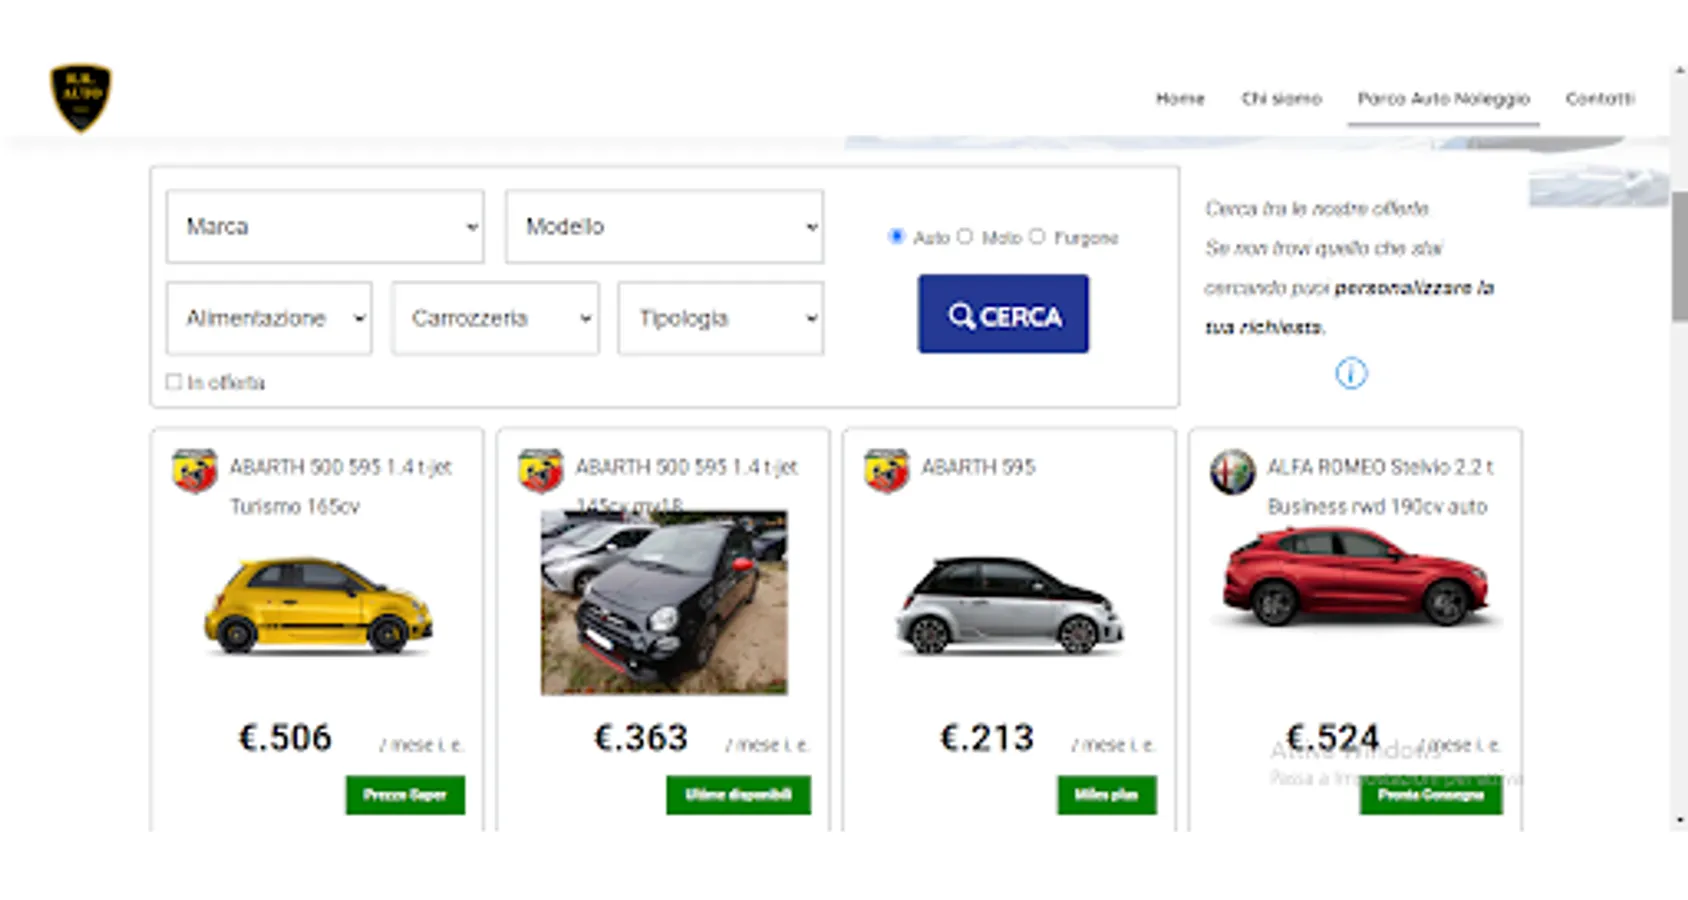Open the Tipologia dropdown
1688x900 pixels.
(721, 318)
